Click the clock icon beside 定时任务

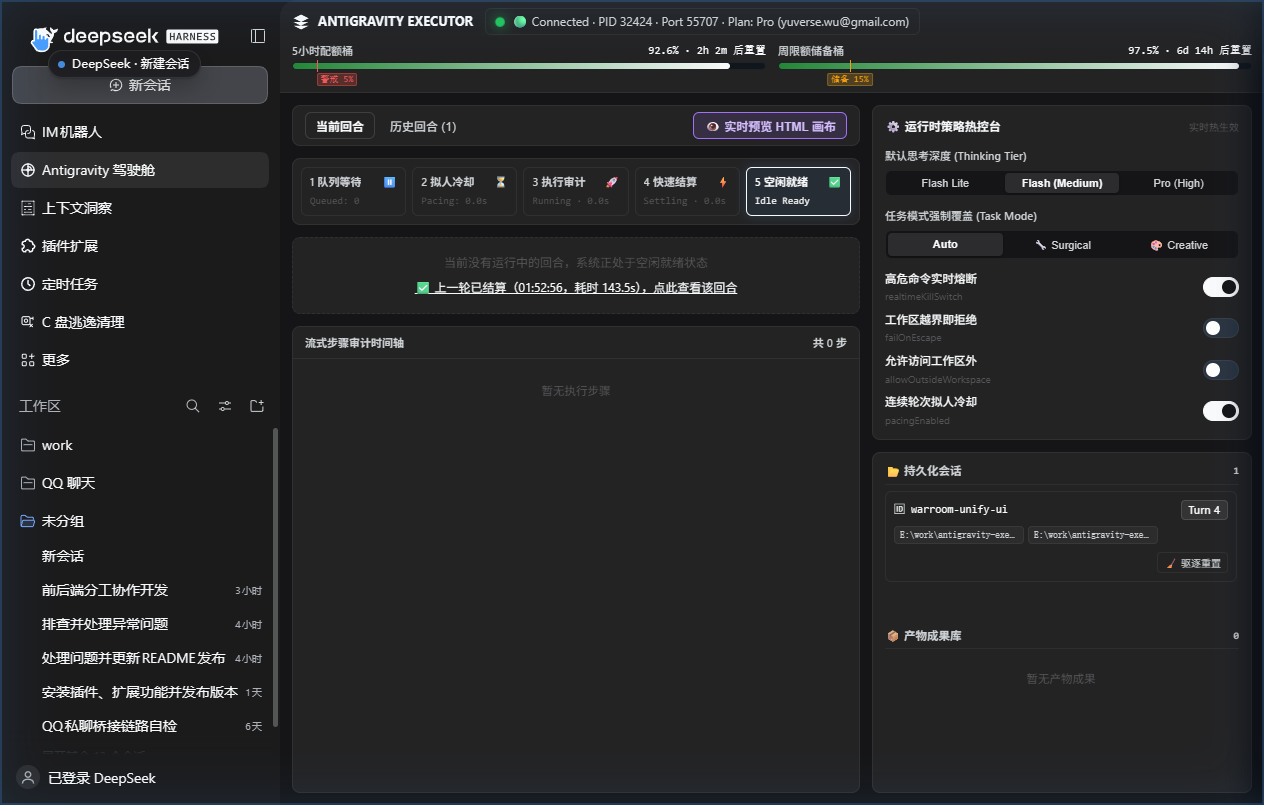(x=28, y=284)
